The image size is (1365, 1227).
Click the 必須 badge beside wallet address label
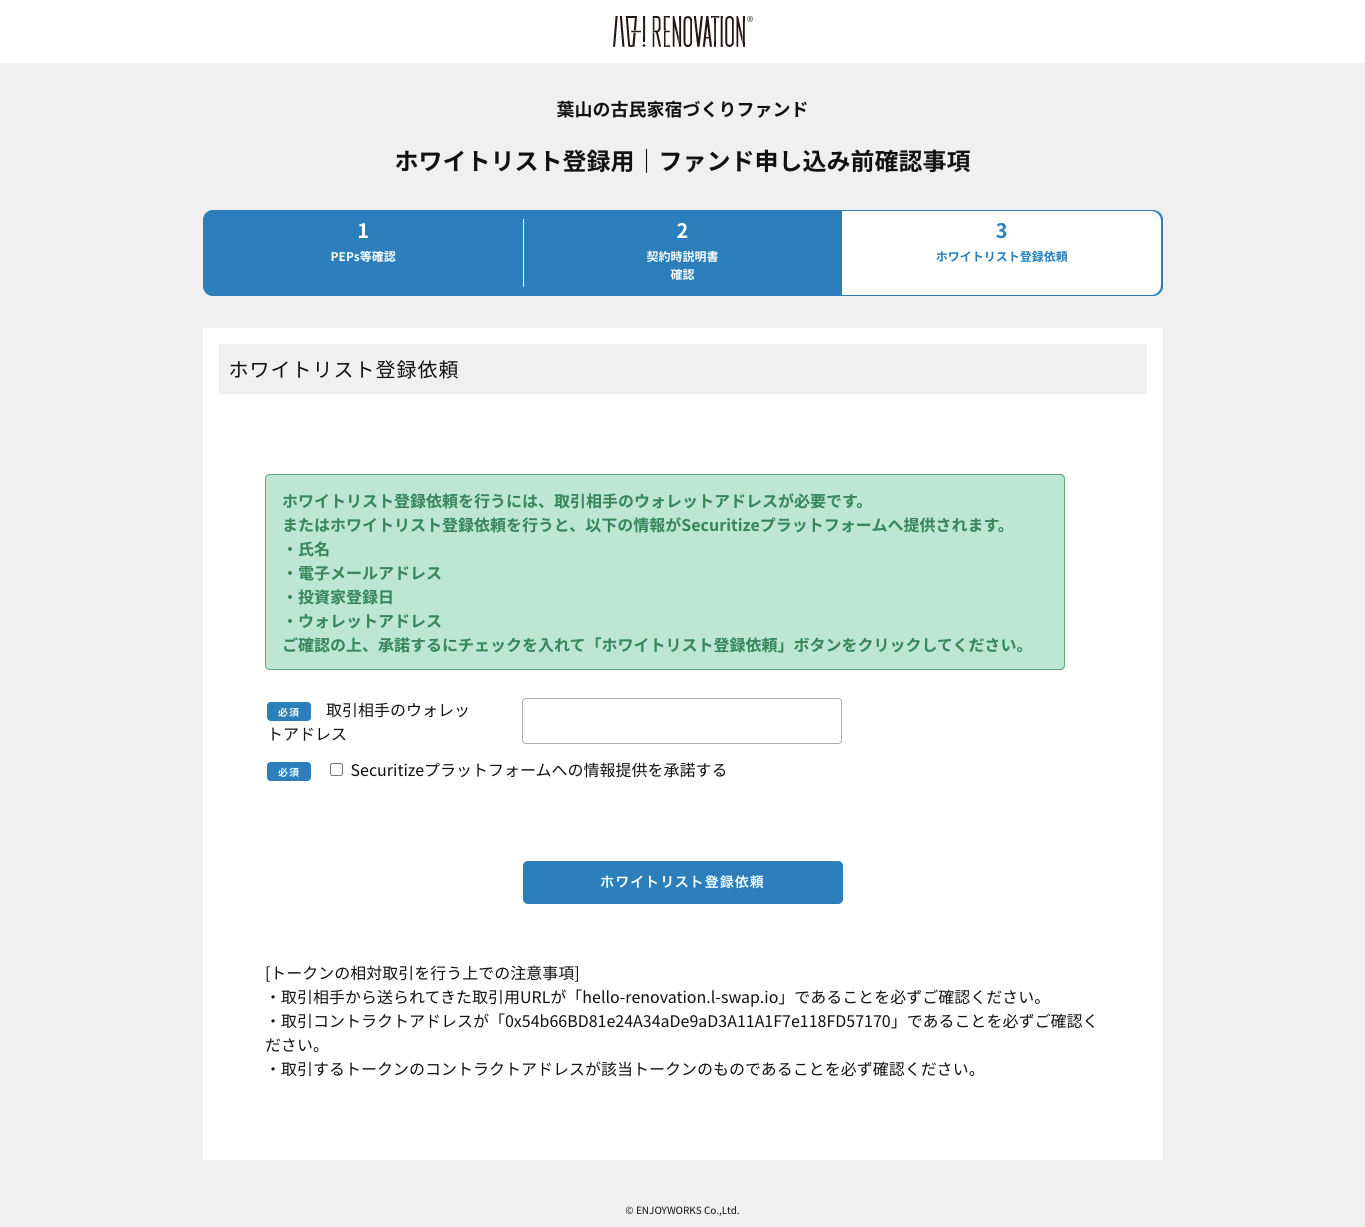click(289, 712)
